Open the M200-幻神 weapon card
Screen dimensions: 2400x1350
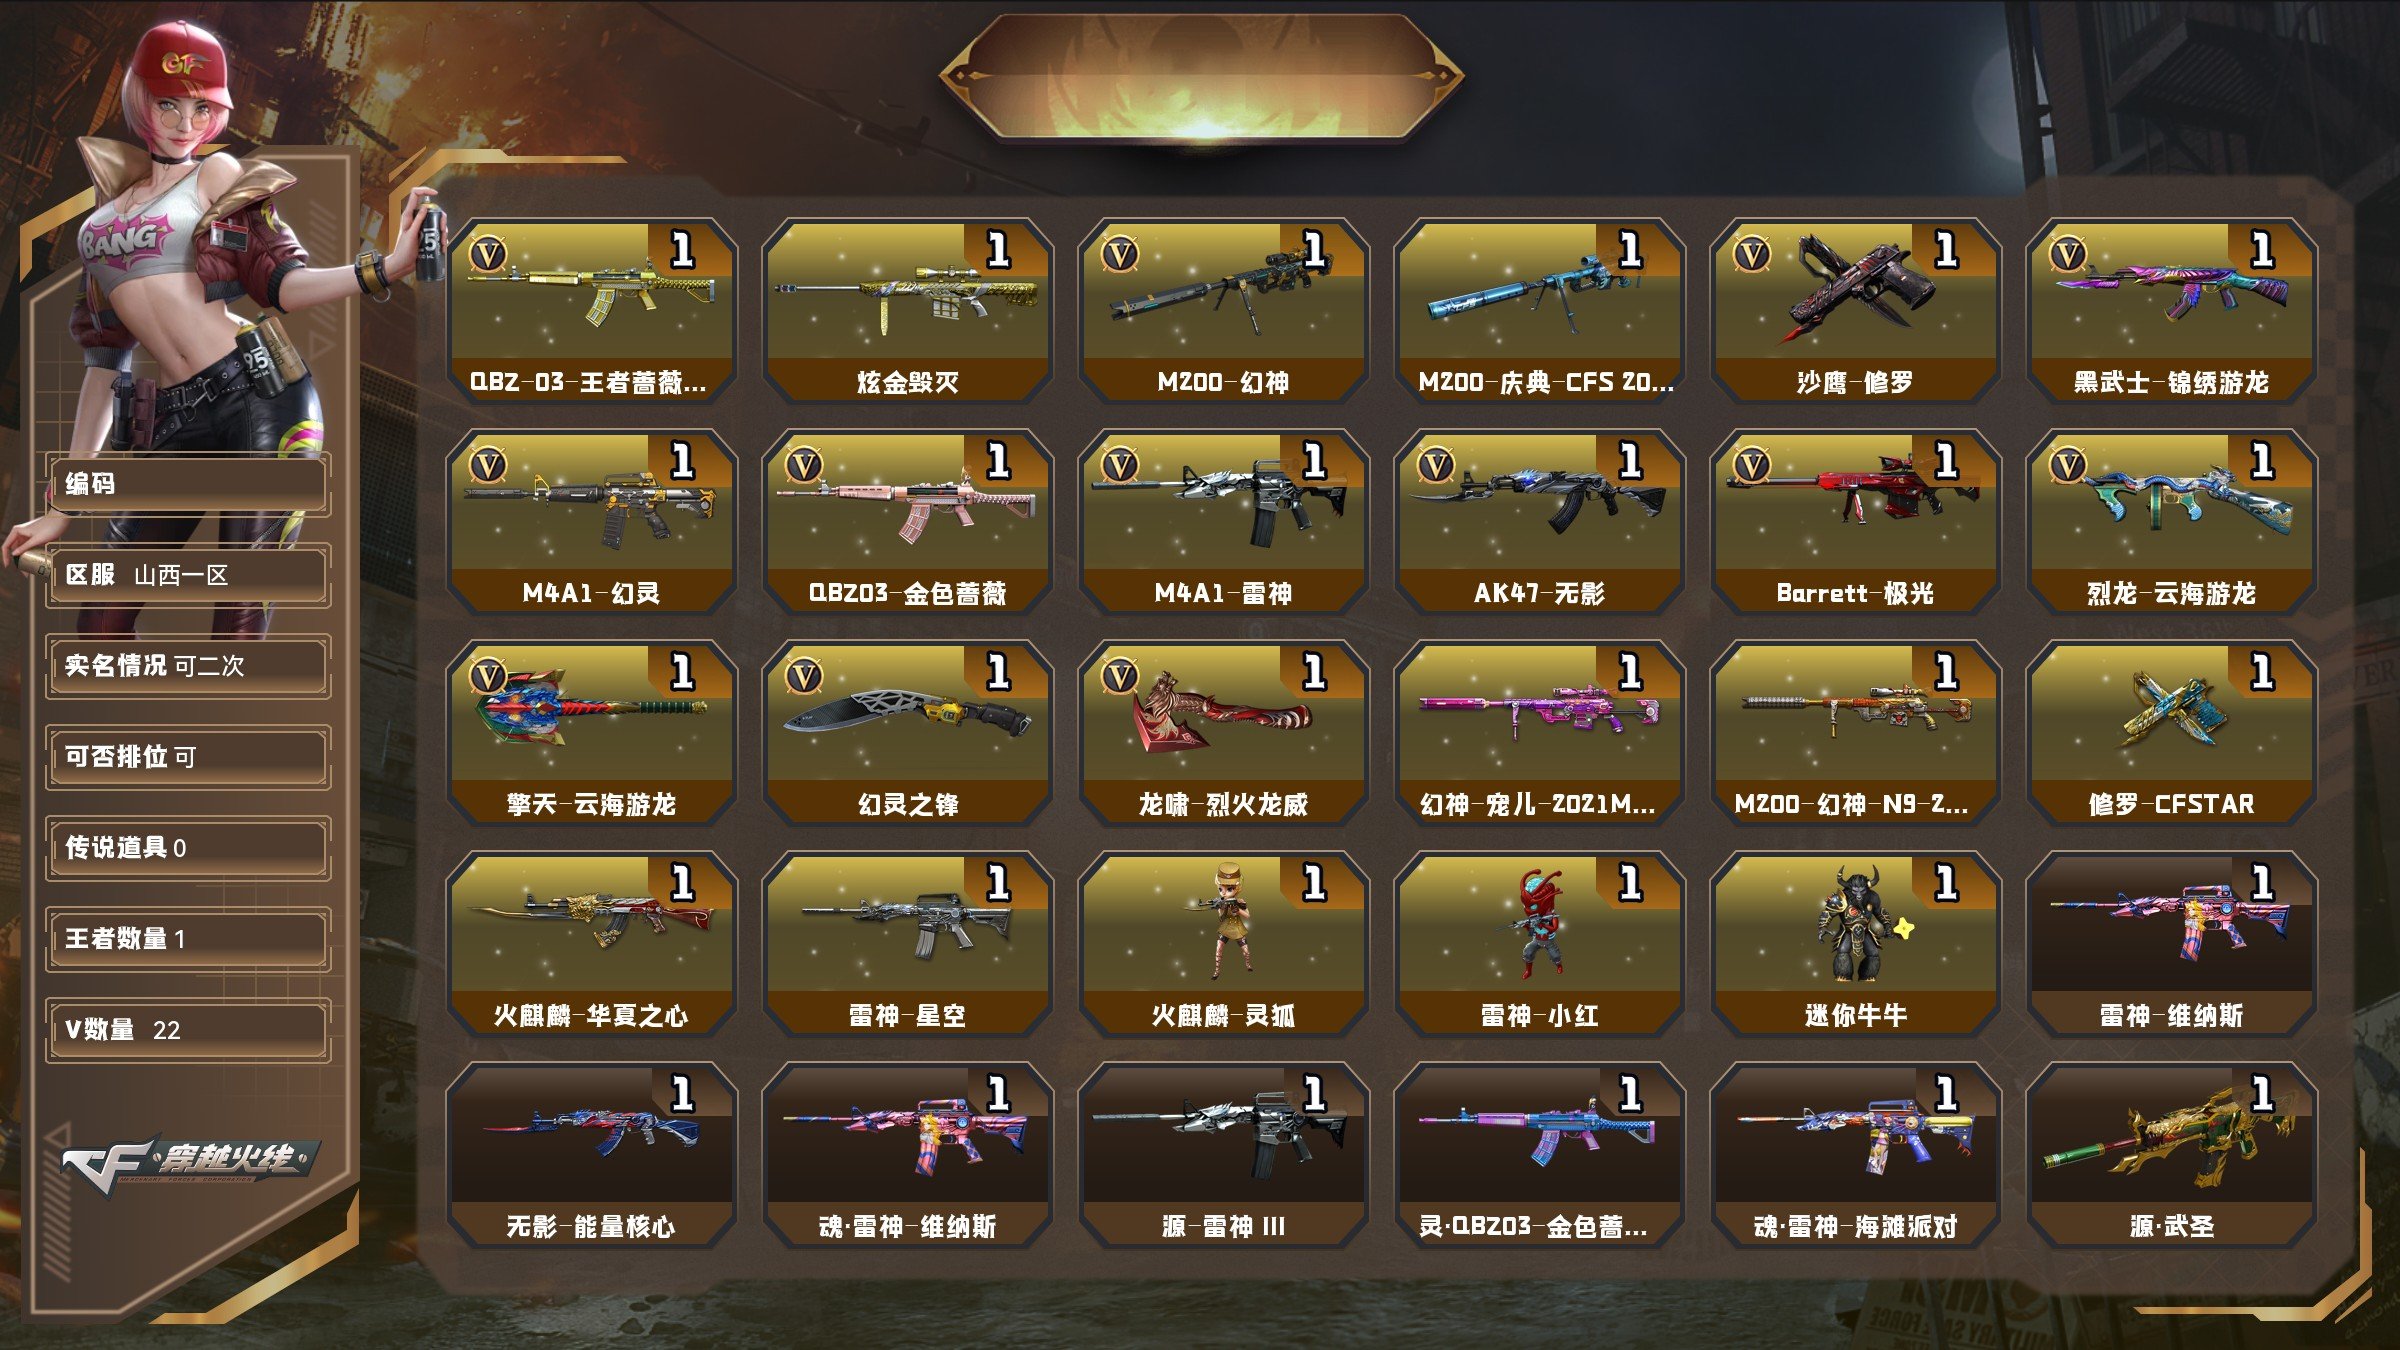1223,311
